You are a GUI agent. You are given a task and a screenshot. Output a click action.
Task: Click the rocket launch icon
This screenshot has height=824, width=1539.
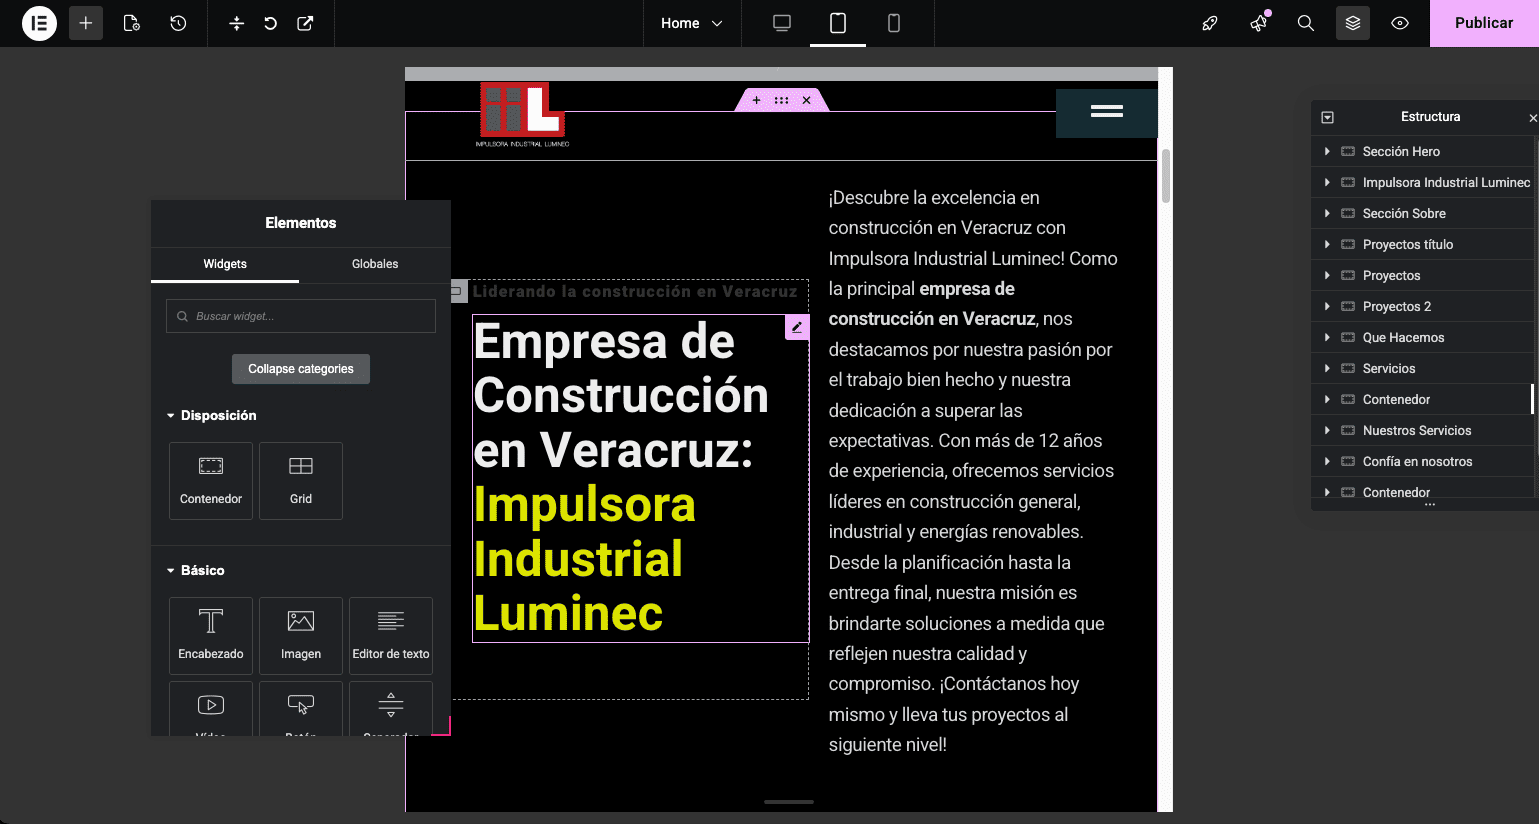coord(1210,23)
